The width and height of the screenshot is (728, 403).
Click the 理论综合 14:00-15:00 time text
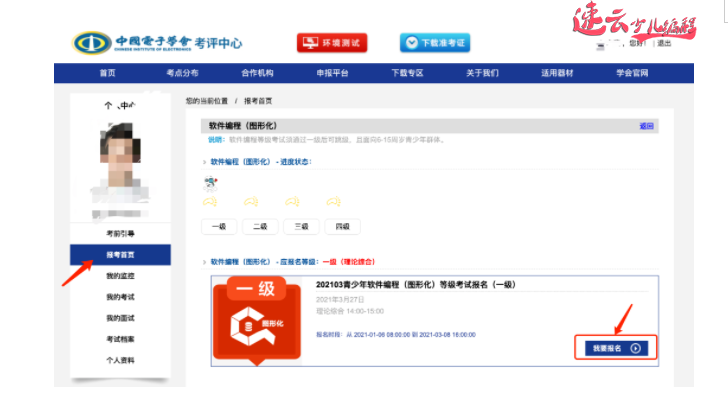coord(350,311)
